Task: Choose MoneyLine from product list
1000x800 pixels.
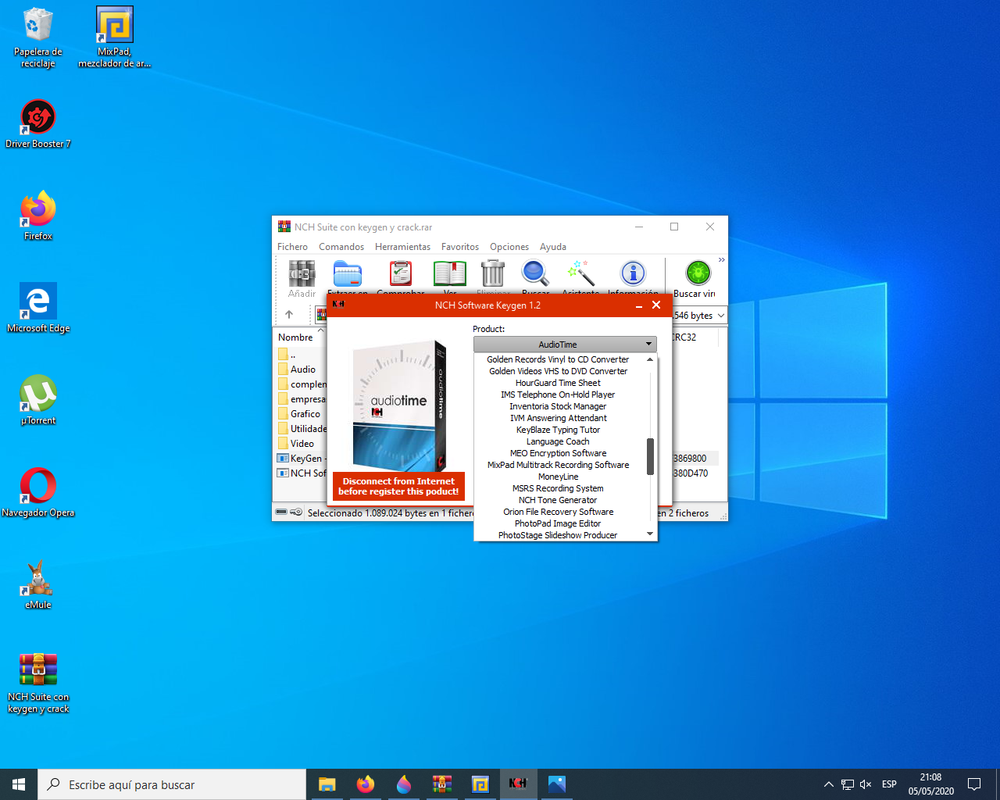Action: [x=558, y=477]
